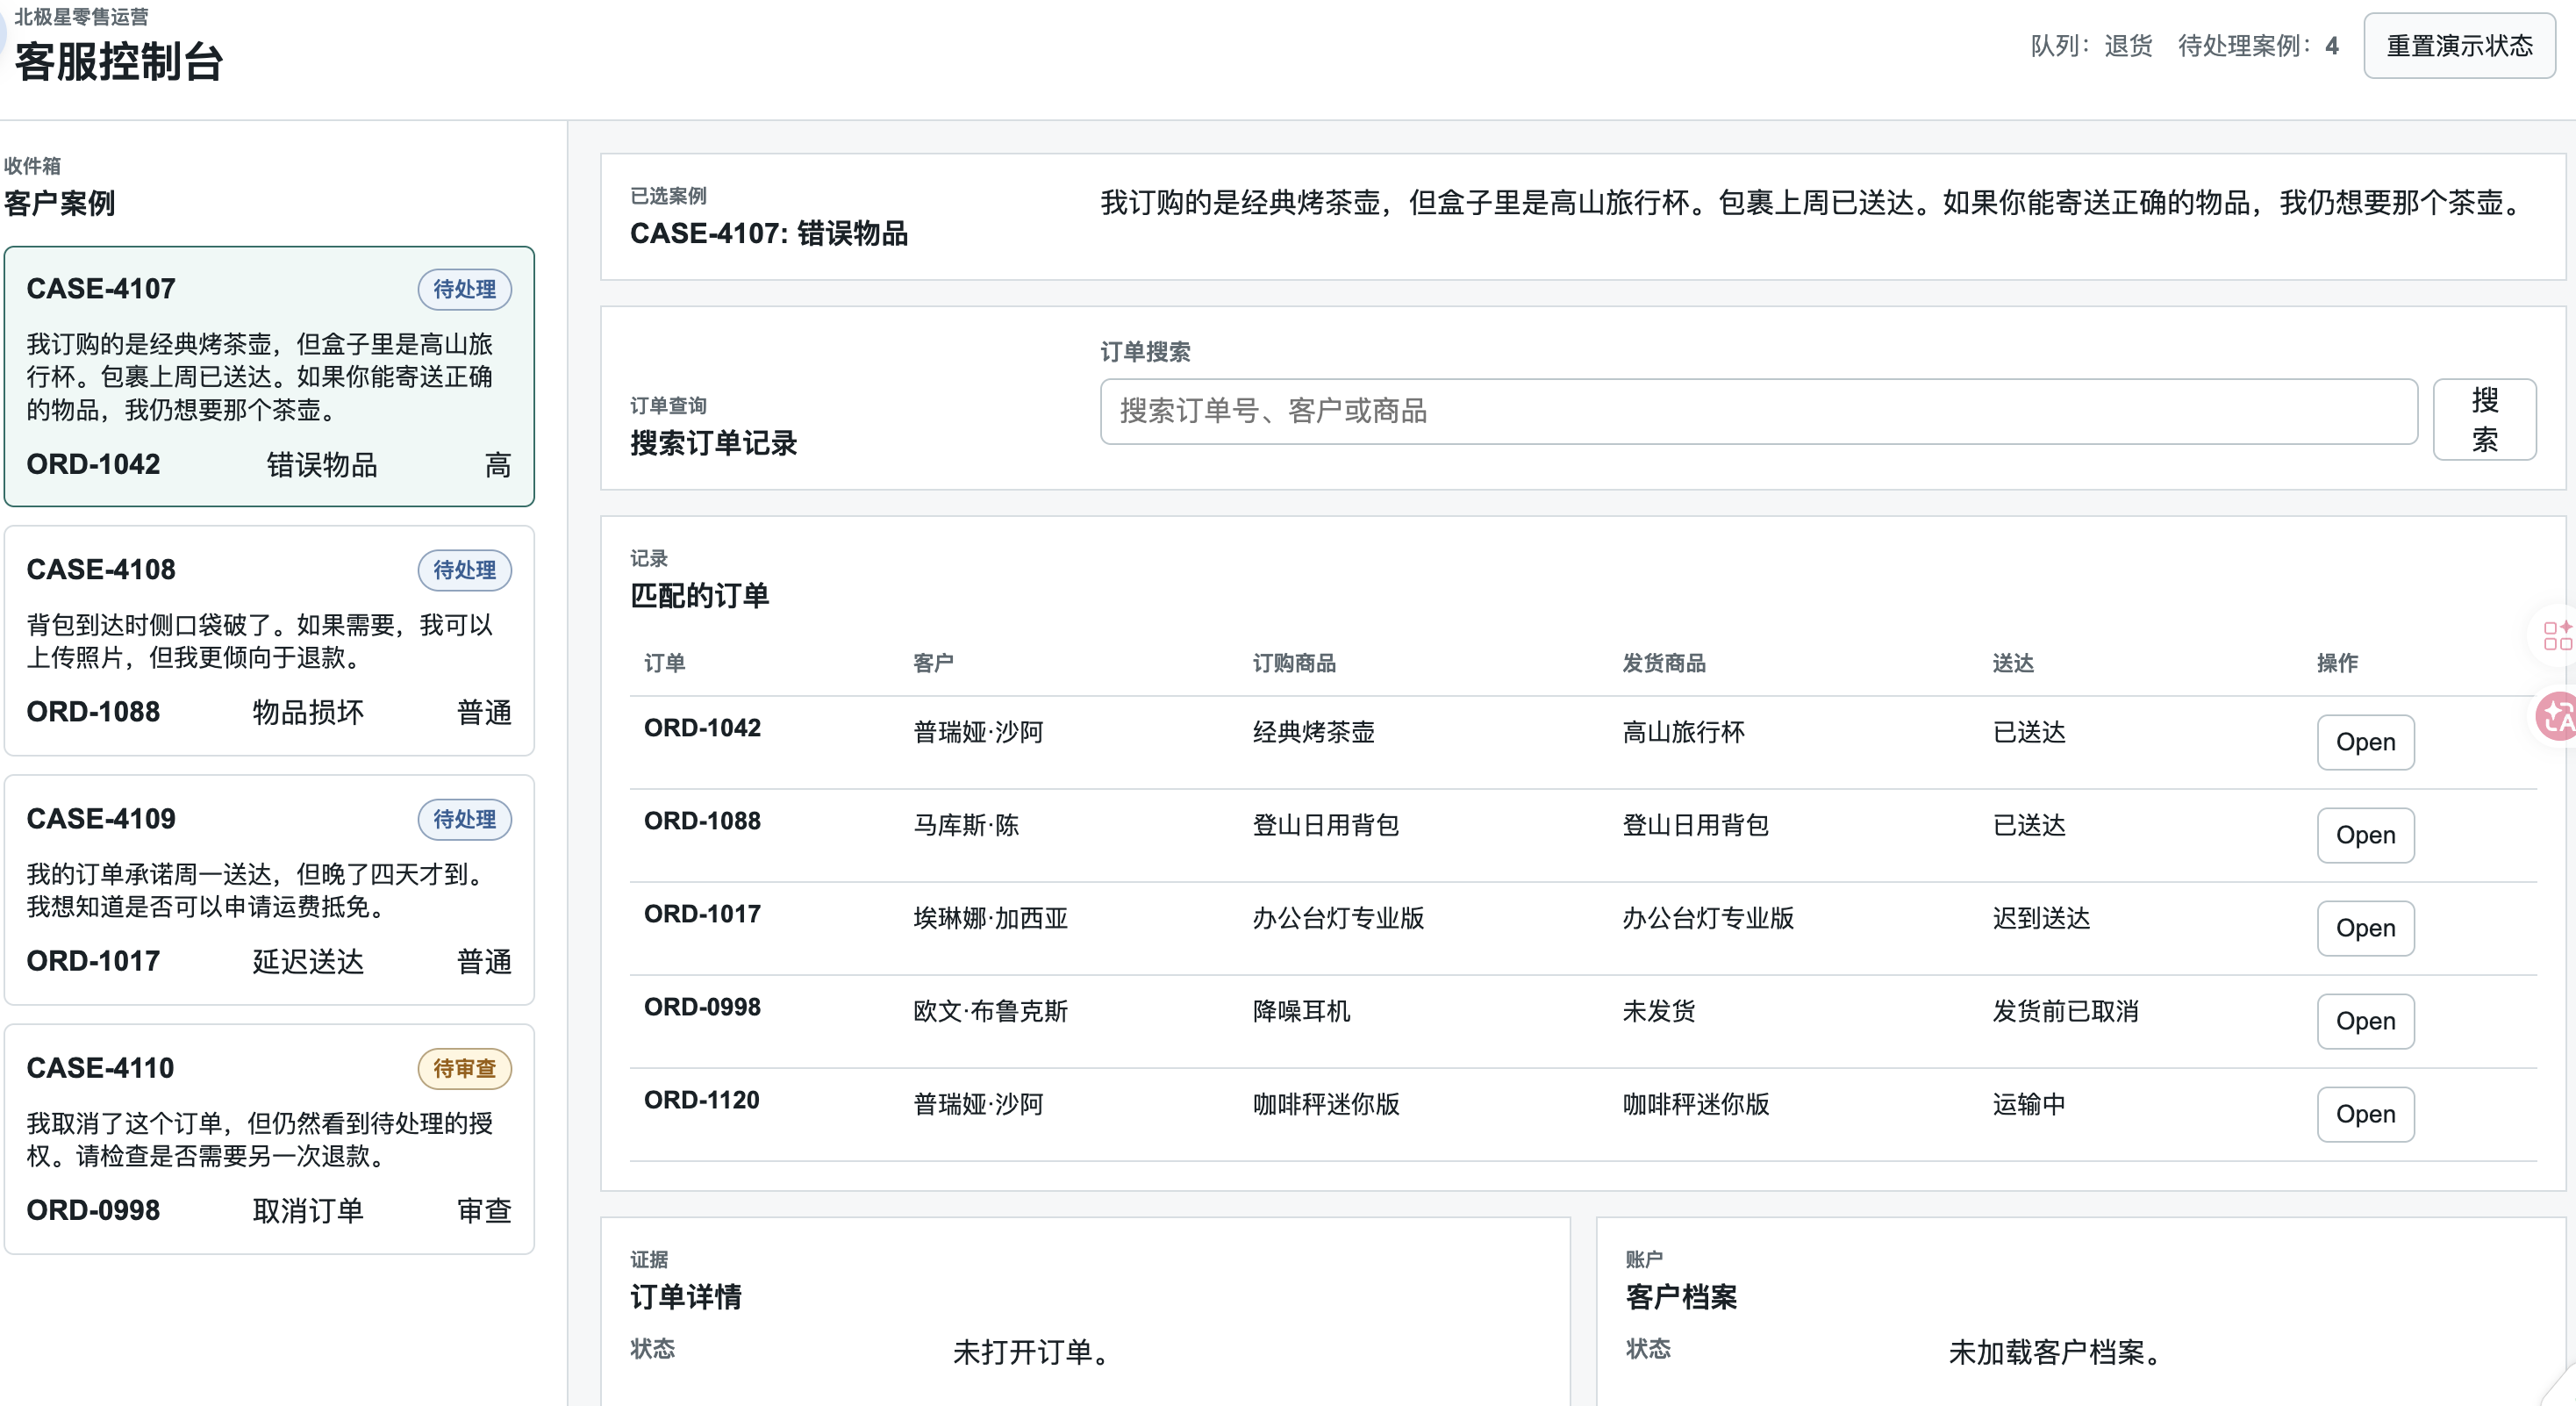Screen dimensions: 2576x1406
Task: Click 物品损坏 tag on the CASE-4108 card
Action: [308, 712]
